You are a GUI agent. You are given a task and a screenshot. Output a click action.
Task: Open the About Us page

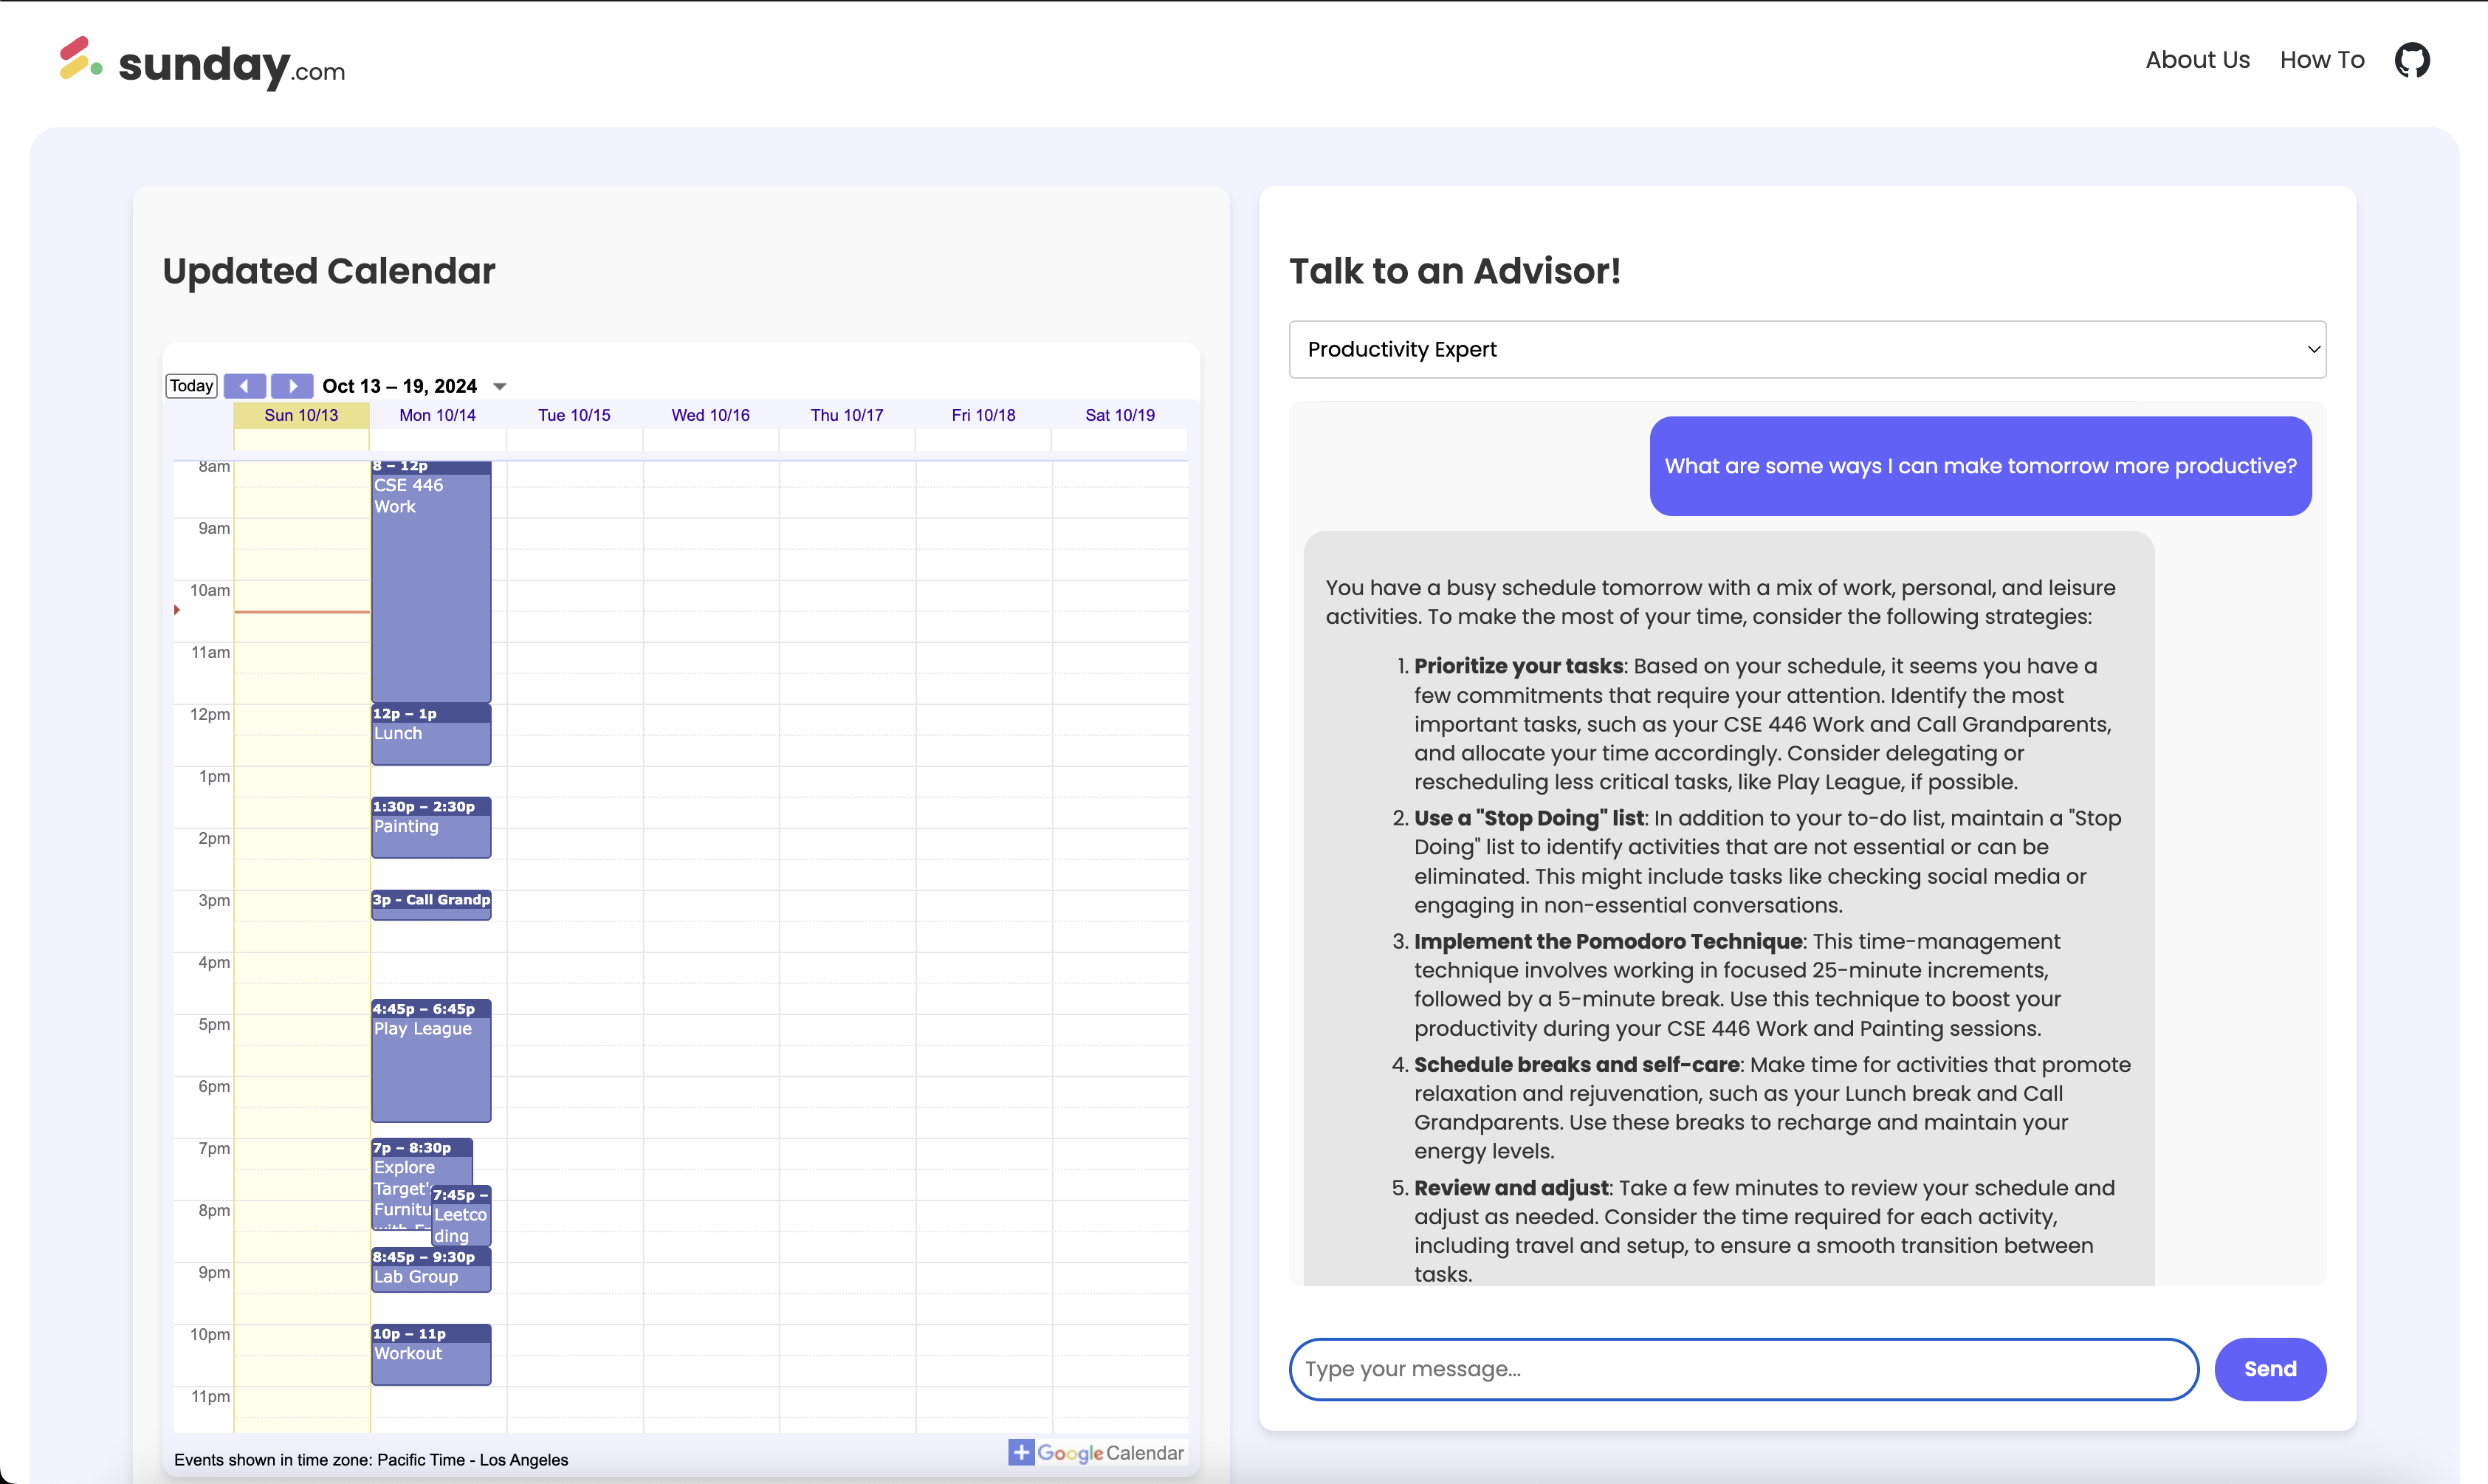[2197, 60]
